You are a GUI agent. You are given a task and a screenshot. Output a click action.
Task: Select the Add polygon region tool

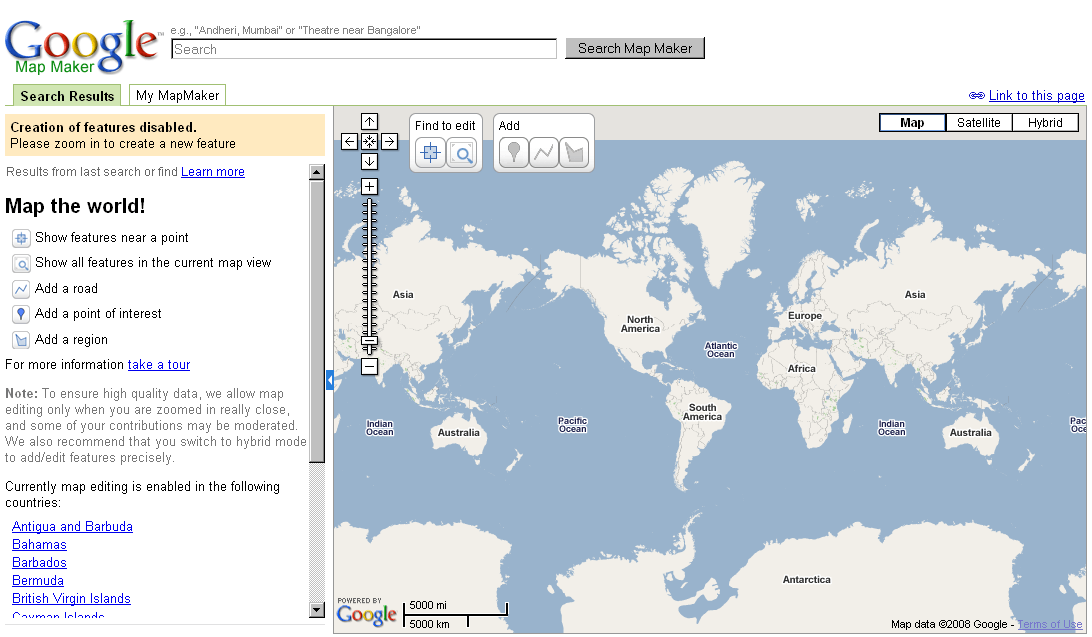(574, 152)
